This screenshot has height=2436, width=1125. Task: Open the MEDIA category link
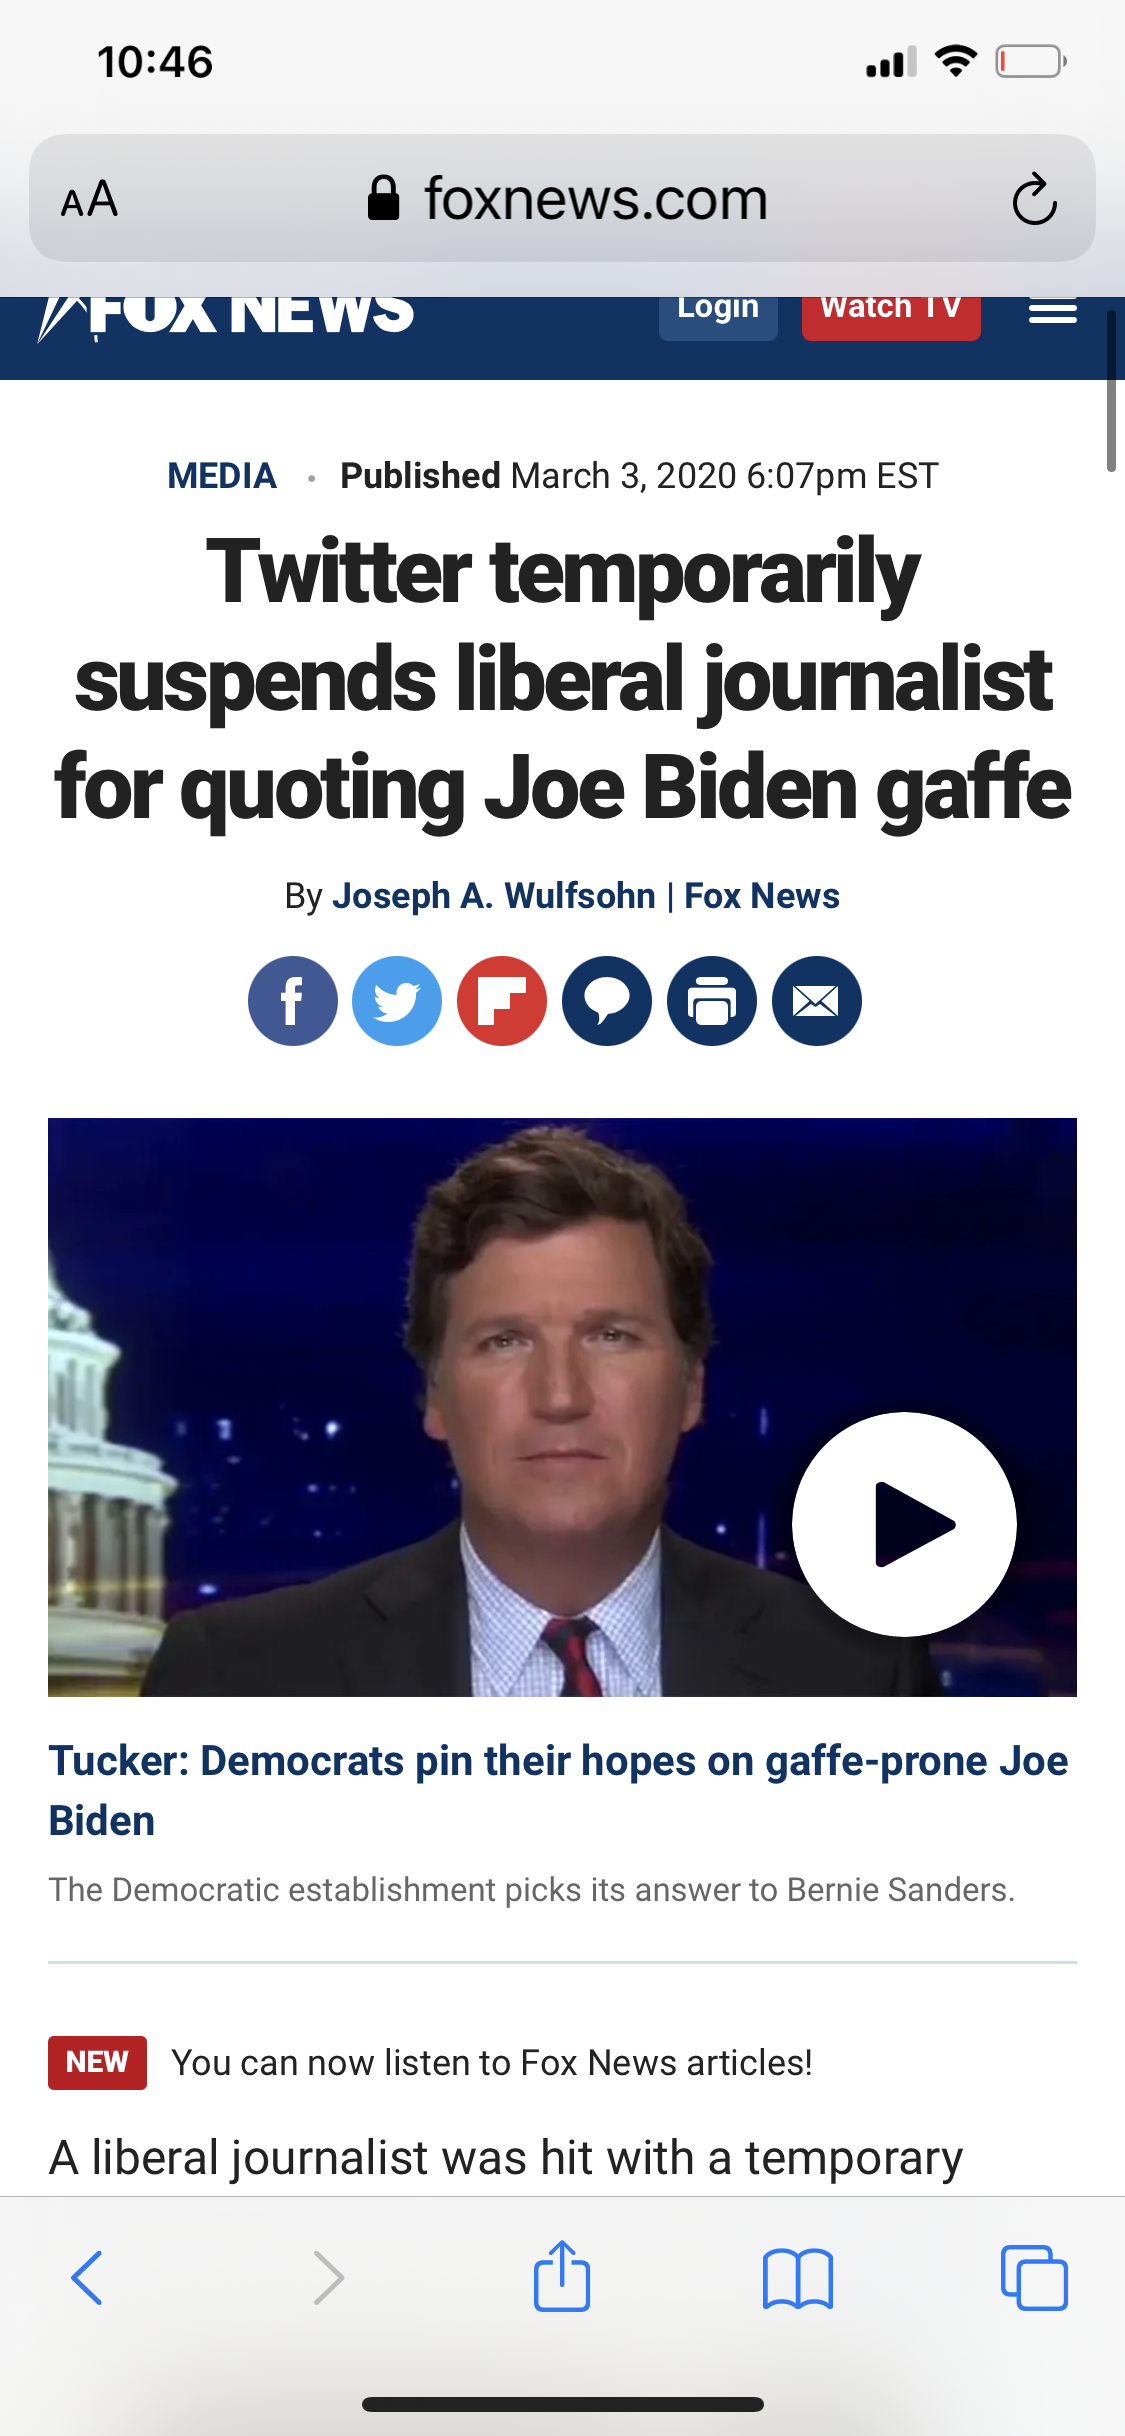(221, 476)
